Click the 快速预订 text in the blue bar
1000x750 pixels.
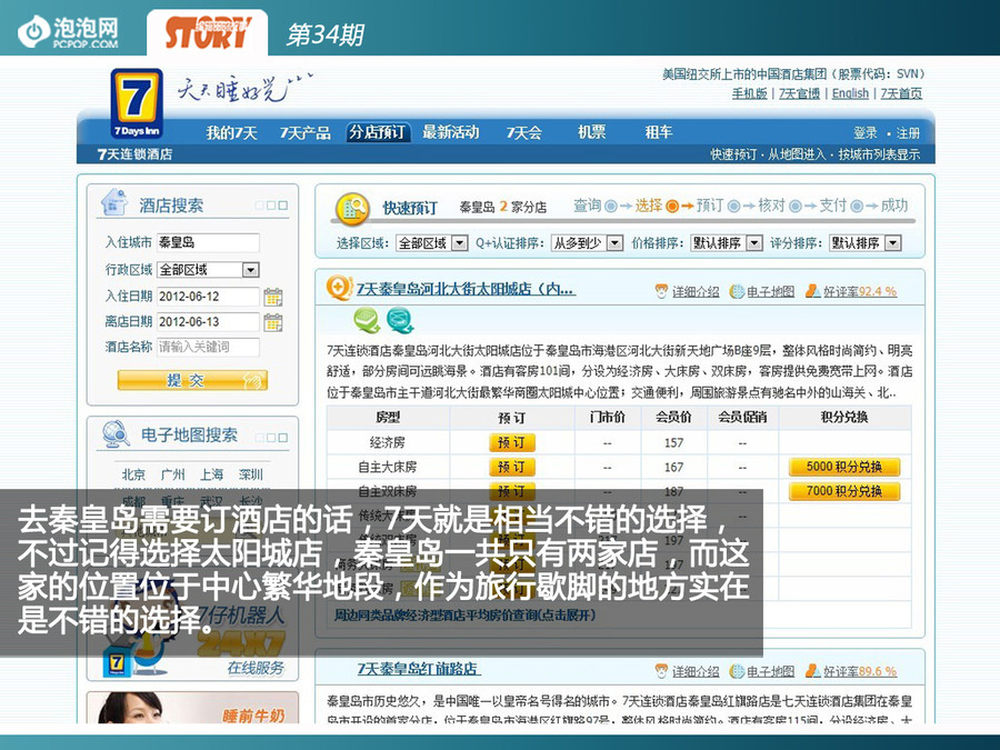point(733,154)
